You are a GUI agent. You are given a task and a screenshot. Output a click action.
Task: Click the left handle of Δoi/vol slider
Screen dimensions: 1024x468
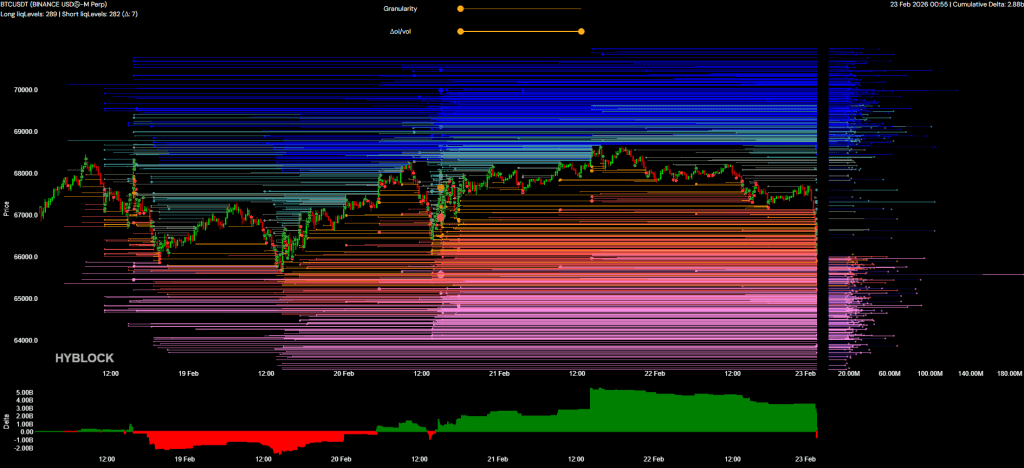460,31
